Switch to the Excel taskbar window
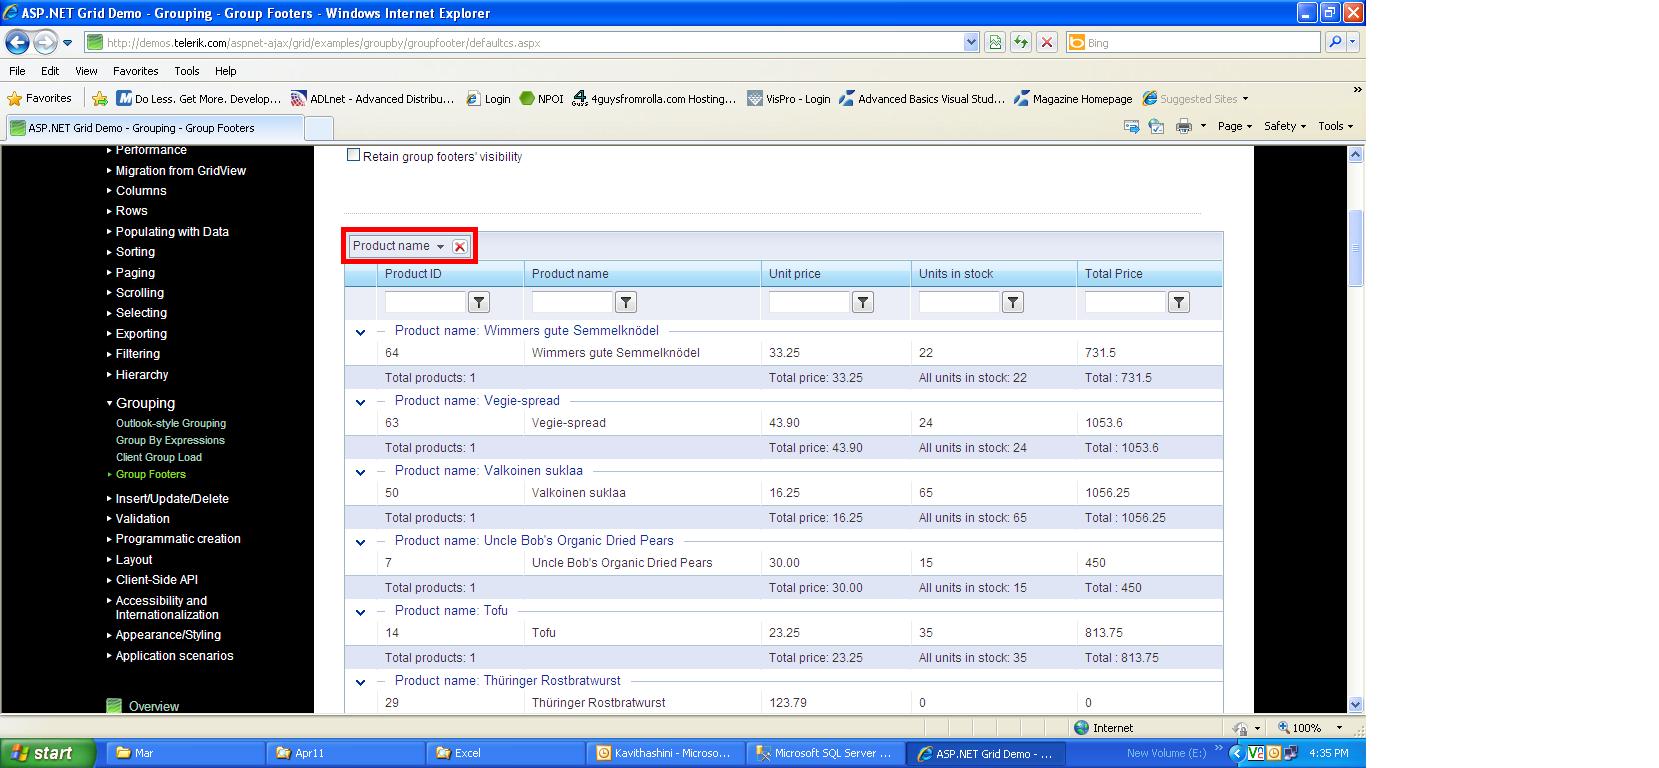The image size is (1659, 768). pyautogui.click(x=505, y=753)
